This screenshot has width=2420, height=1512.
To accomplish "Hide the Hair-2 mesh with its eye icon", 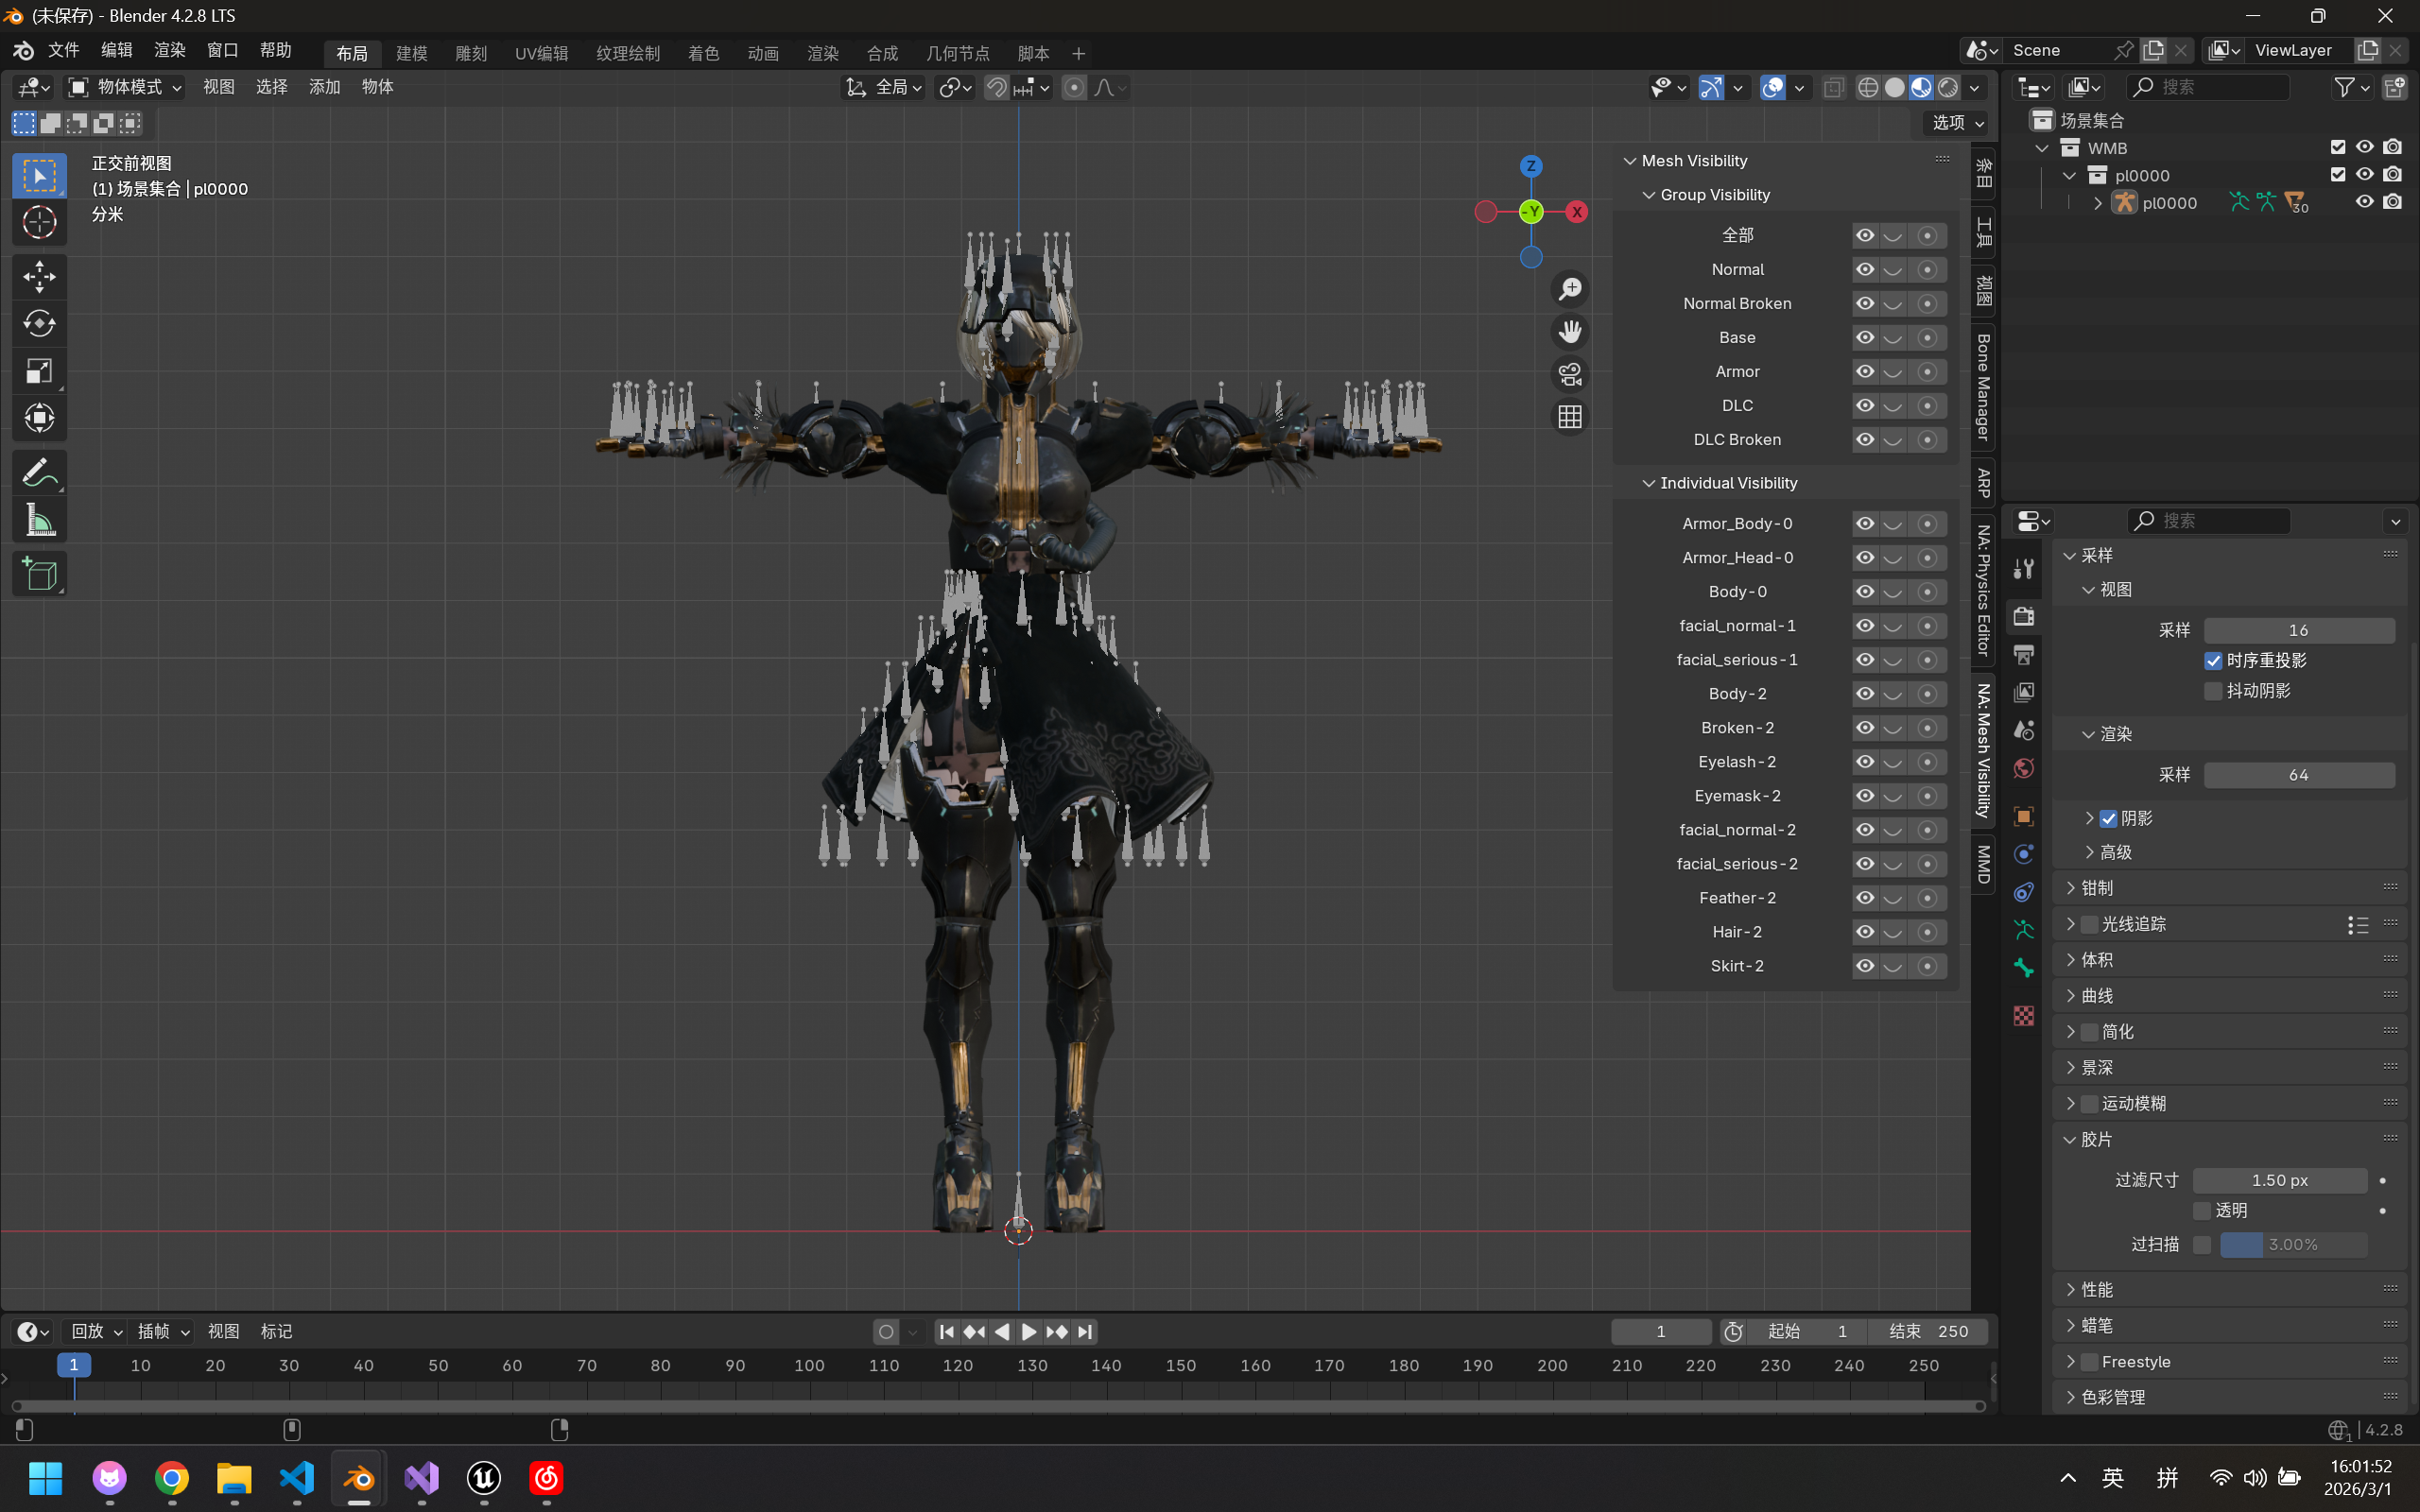I will coord(1865,932).
